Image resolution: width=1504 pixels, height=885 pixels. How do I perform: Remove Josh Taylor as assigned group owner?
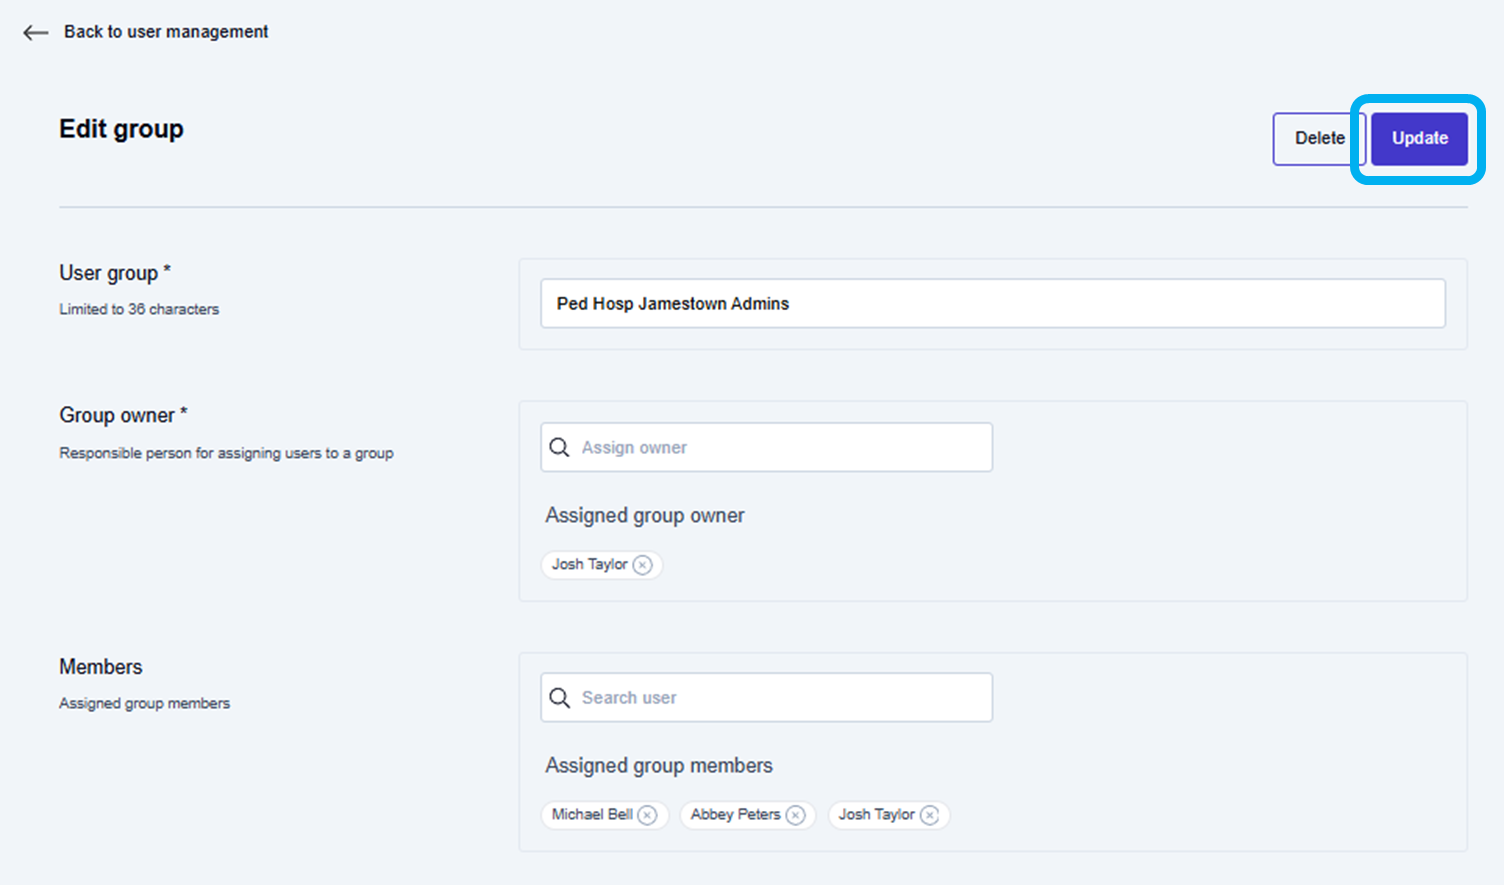(643, 565)
